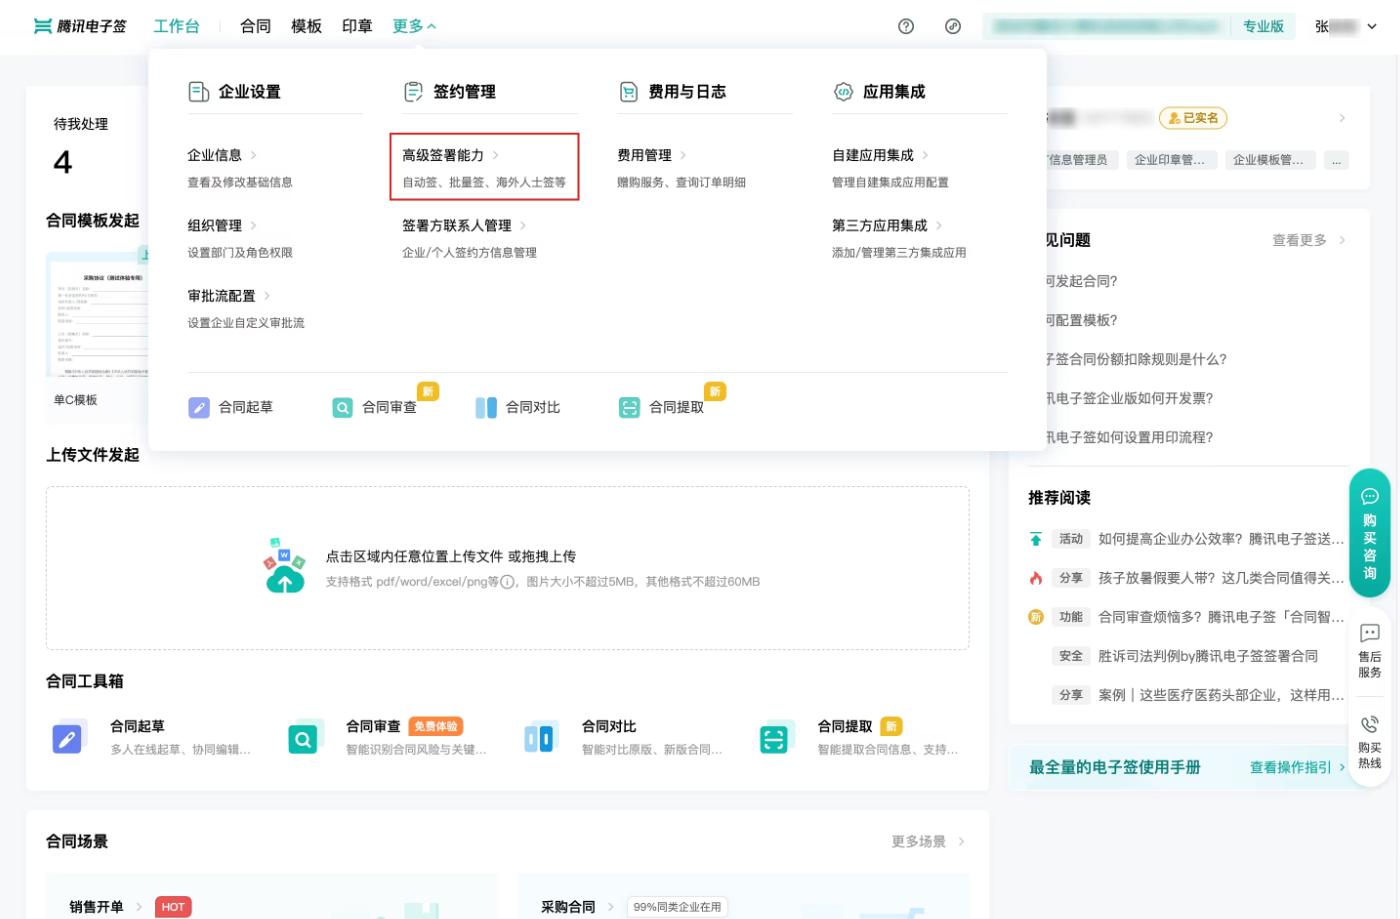Open 采购合同 scenario
1400x919 pixels.
(x=568, y=907)
